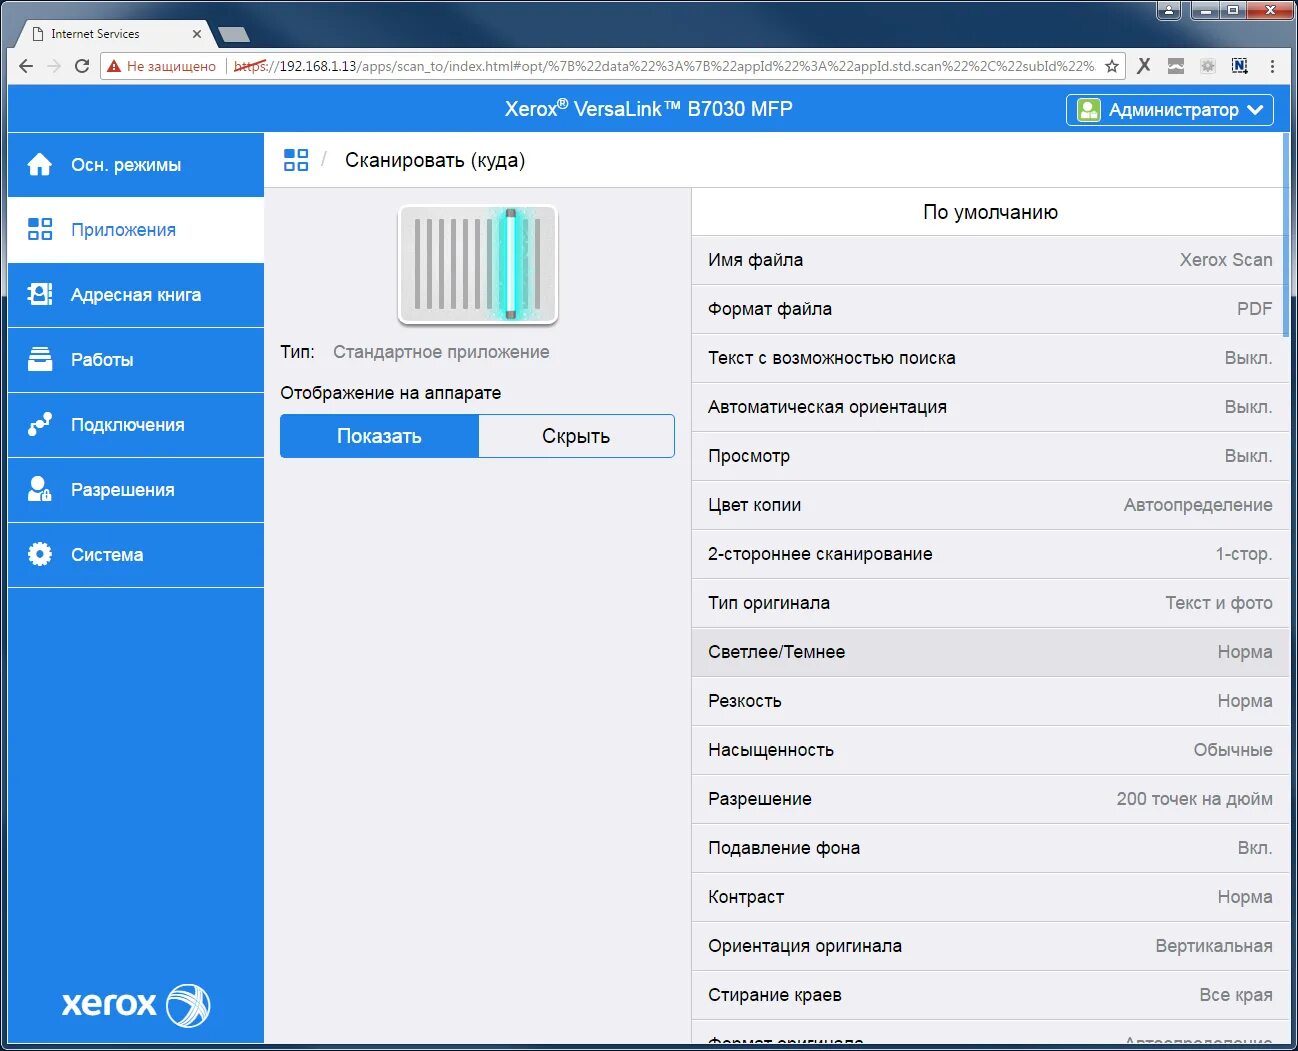
Task: Open Разрешение 200 точек на дюйм row
Action: coord(990,799)
